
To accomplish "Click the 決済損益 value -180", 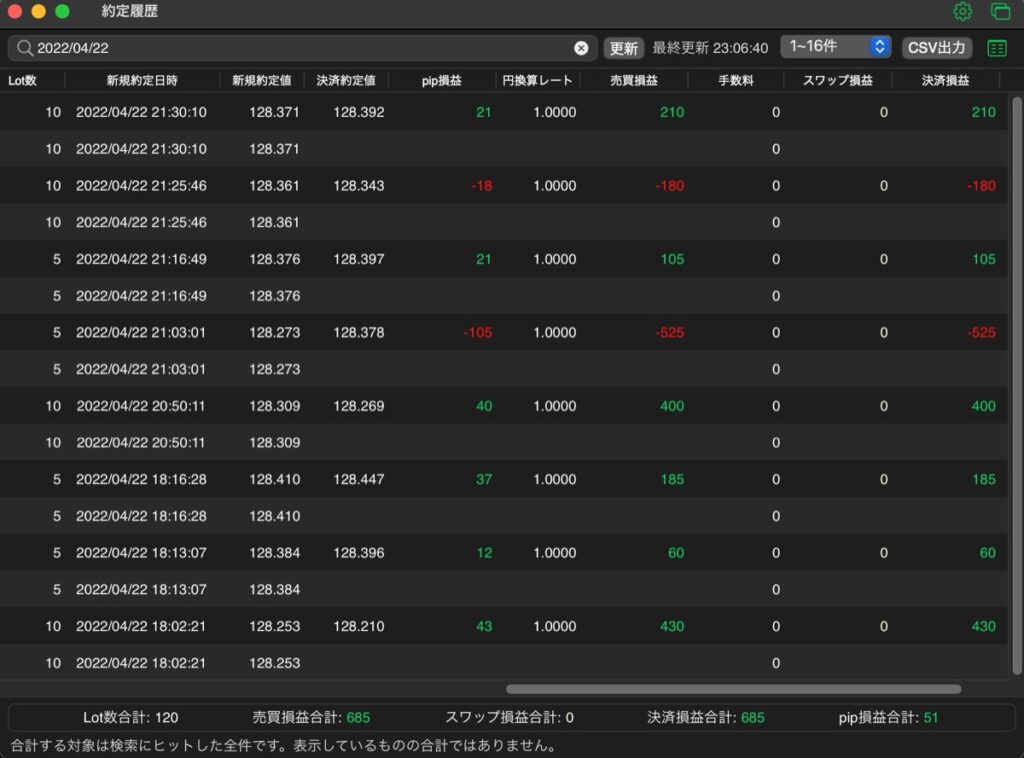I will pyautogui.click(x=981, y=185).
